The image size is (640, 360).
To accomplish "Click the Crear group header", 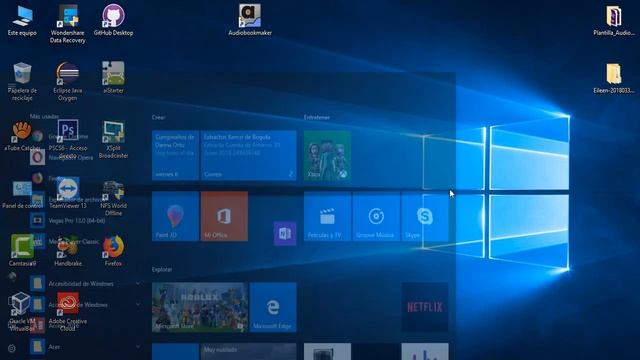I will click(158, 117).
